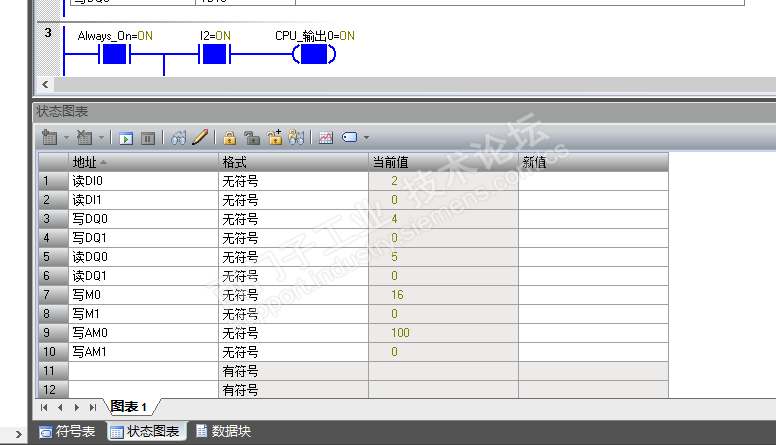Select row header number 5
The height and width of the screenshot is (445, 776).
point(53,257)
